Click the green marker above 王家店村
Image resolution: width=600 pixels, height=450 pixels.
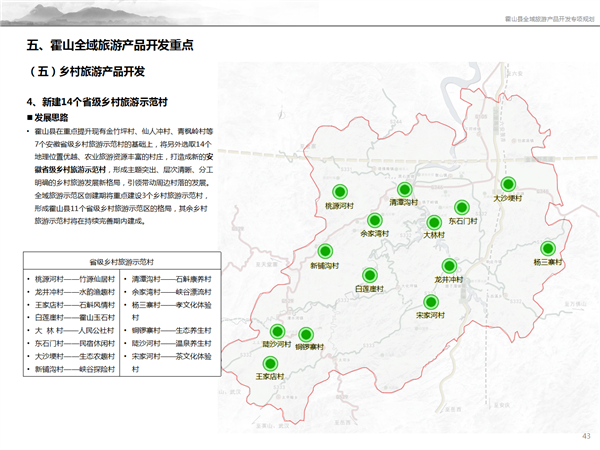(x=270, y=364)
